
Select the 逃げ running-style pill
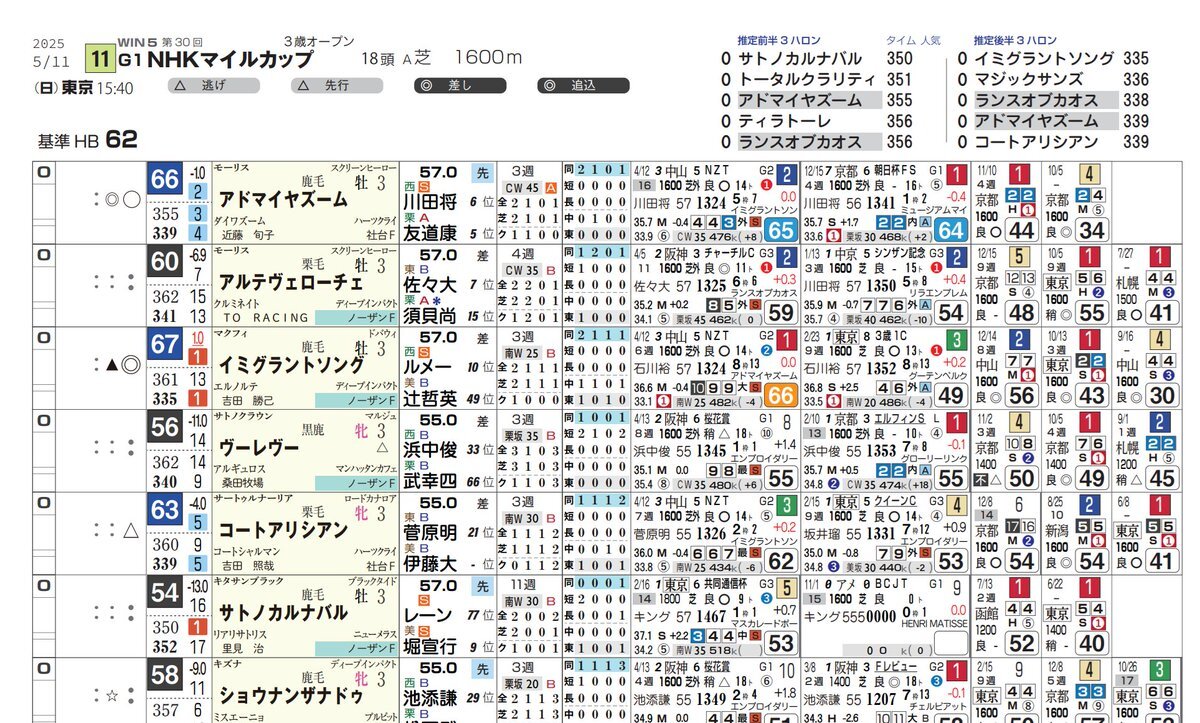point(213,86)
